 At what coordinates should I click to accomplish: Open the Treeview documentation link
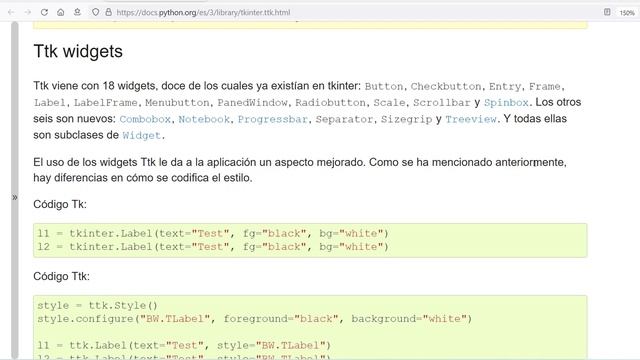[471, 119]
